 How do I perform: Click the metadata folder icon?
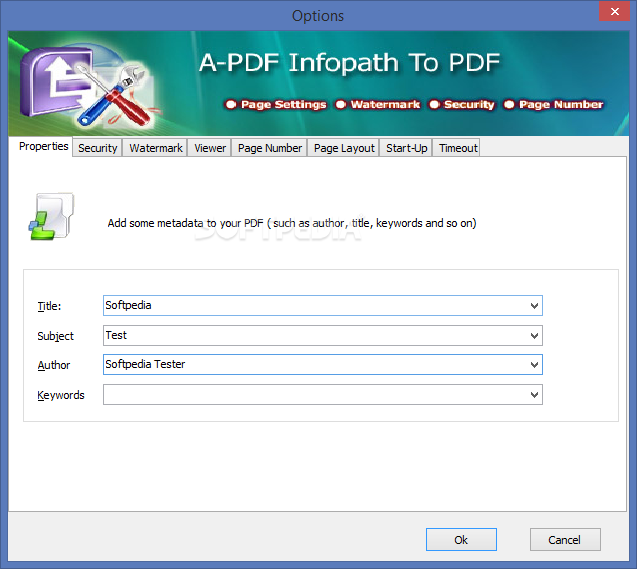52,216
